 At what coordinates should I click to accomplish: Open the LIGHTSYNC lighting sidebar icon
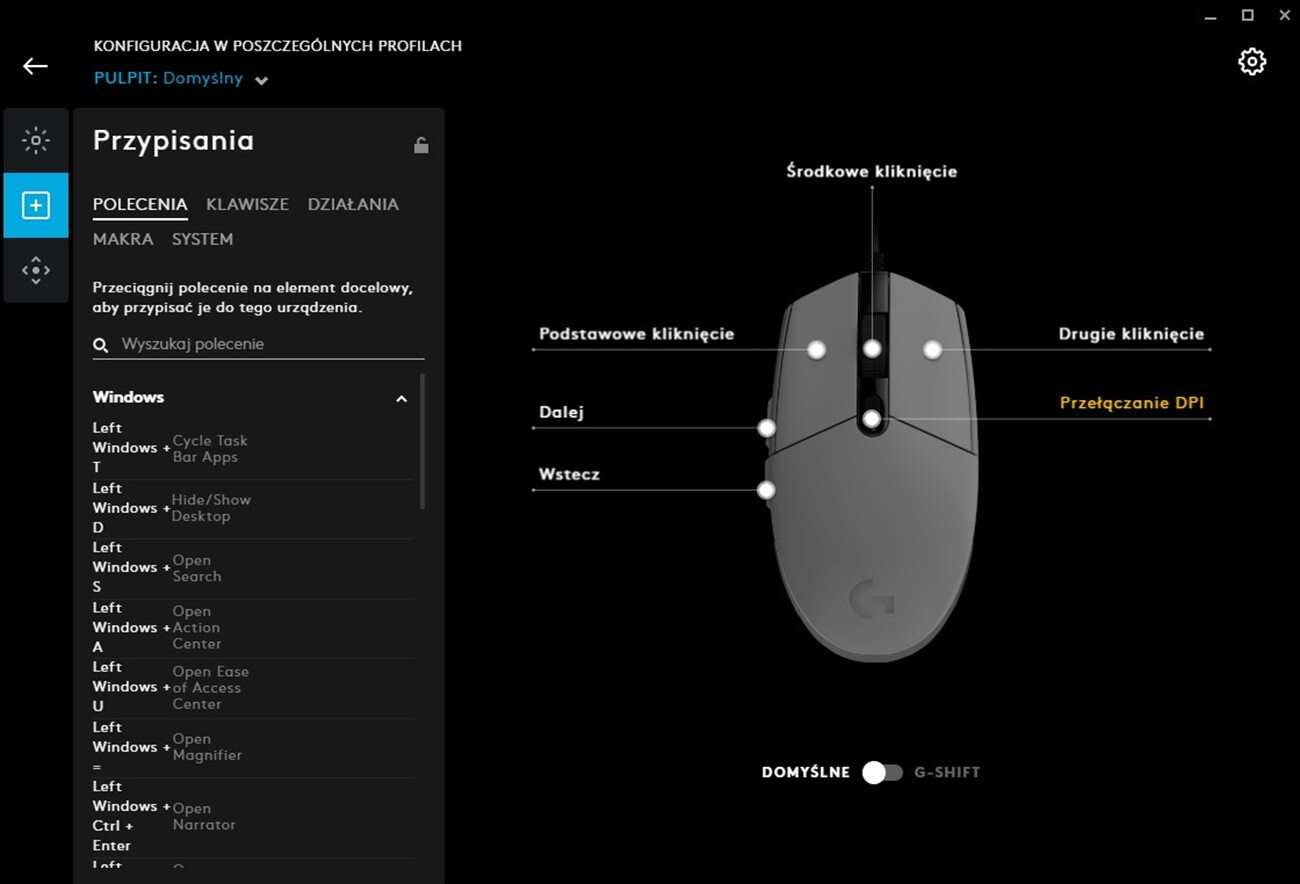[x=36, y=141]
